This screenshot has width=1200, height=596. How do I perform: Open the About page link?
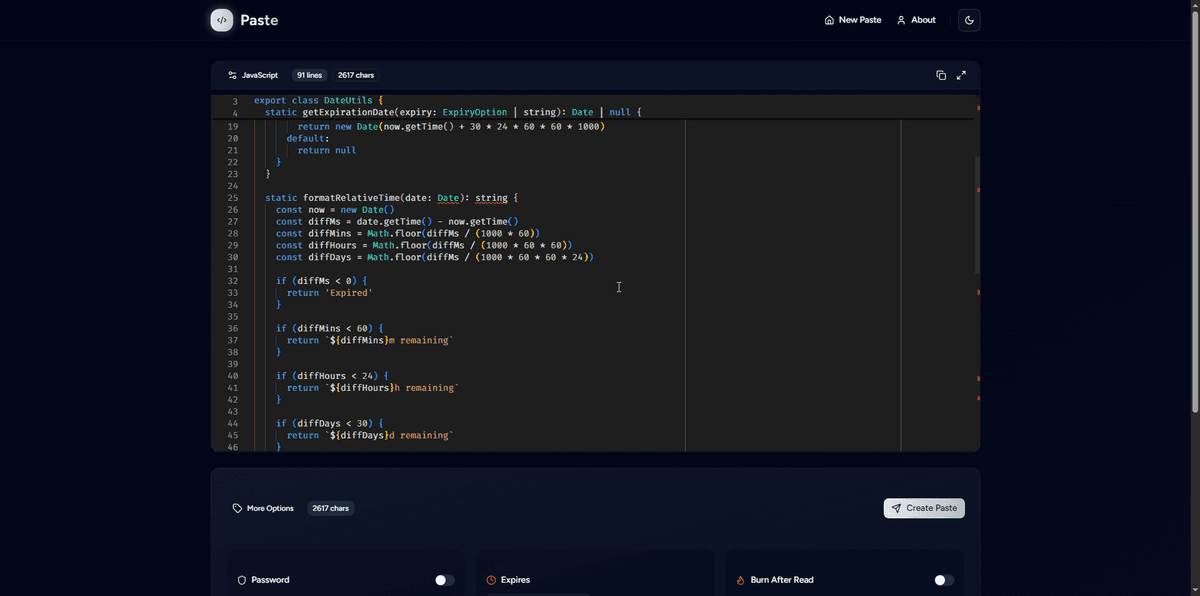point(916,20)
